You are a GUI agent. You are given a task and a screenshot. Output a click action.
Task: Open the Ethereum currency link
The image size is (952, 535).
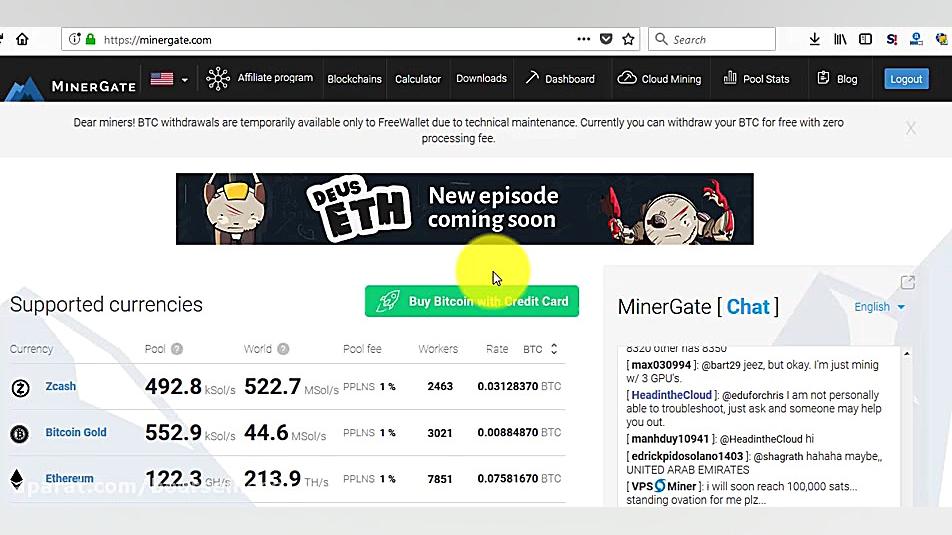[x=69, y=479]
